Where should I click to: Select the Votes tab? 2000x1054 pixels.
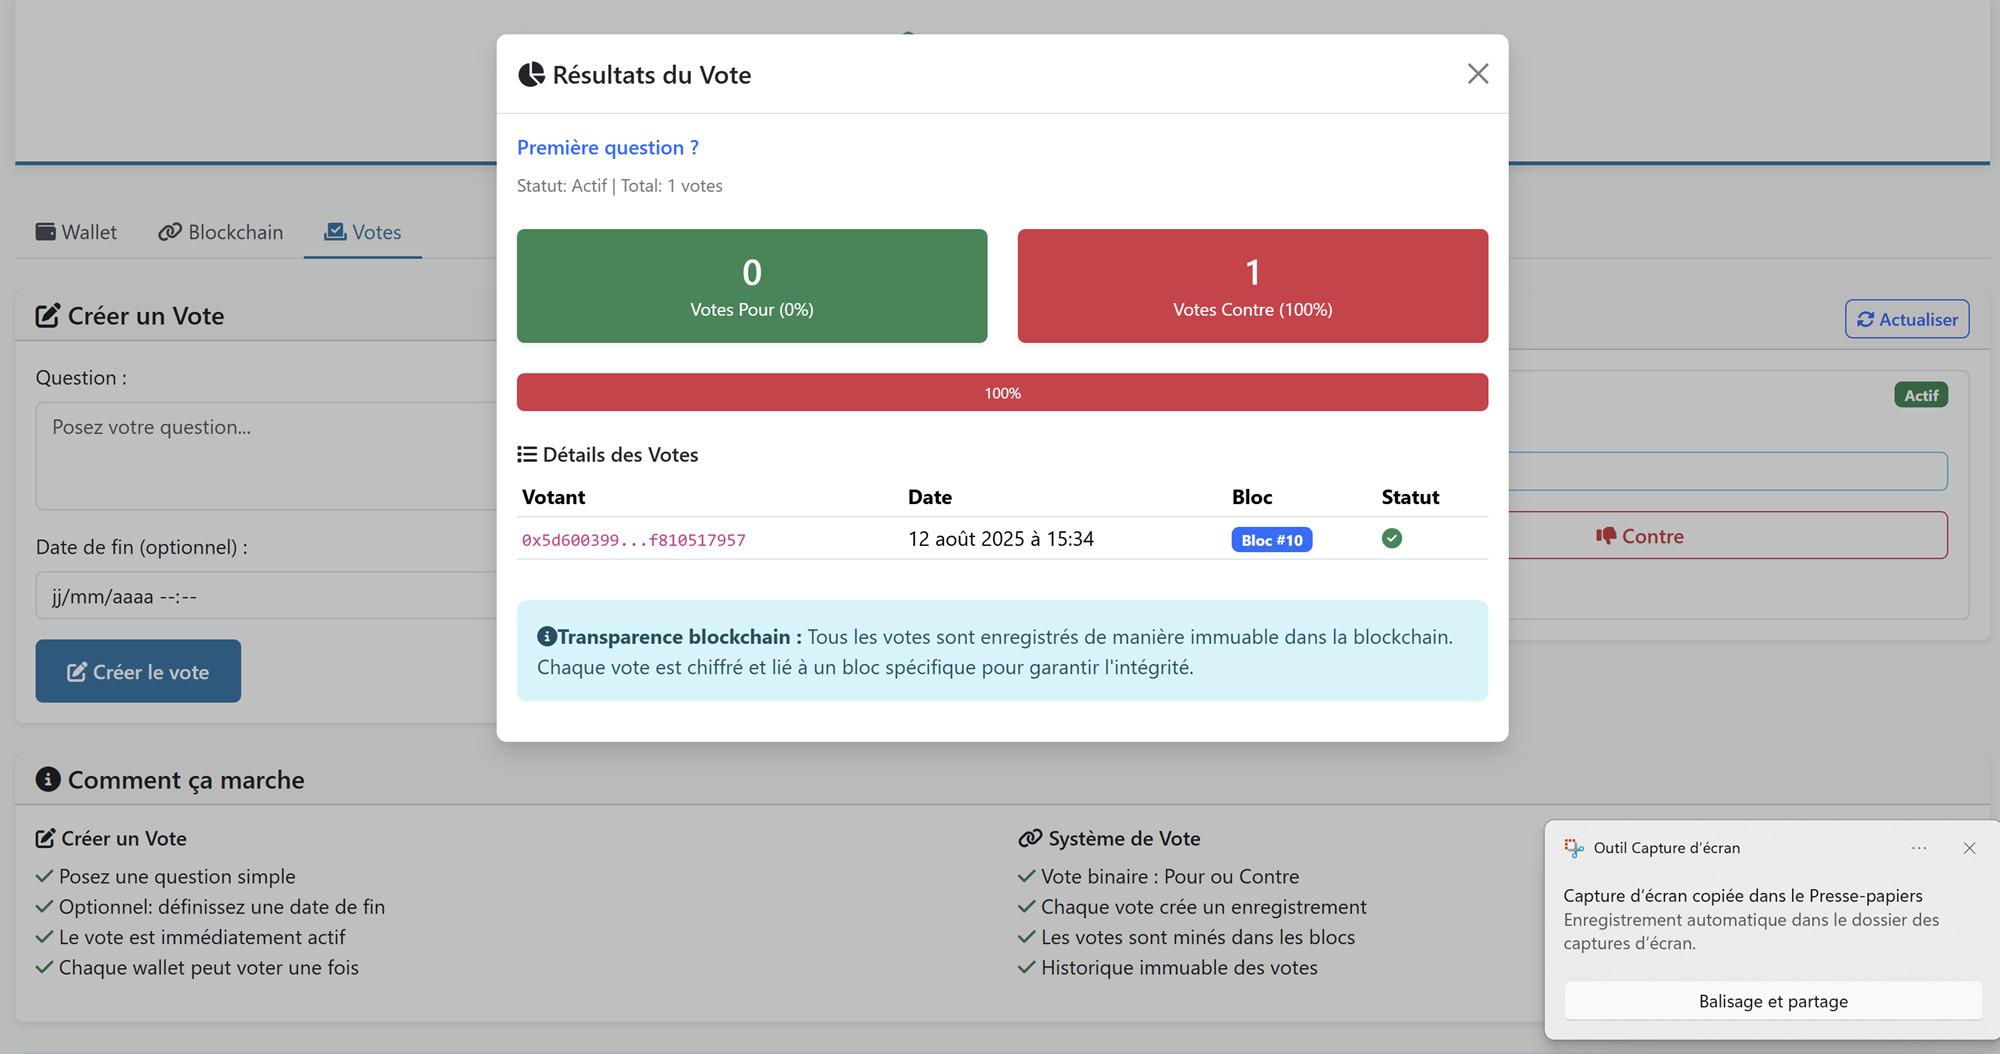(x=362, y=232)
